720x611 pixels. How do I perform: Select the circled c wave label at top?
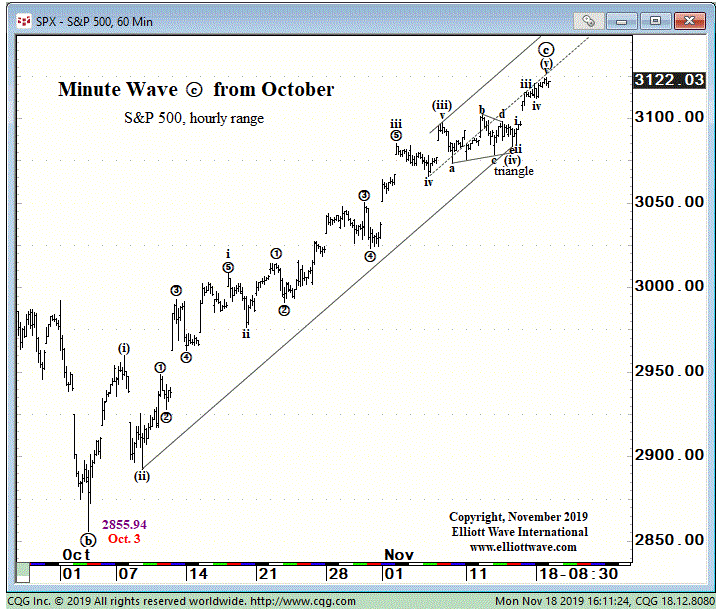tap(546, 49)
